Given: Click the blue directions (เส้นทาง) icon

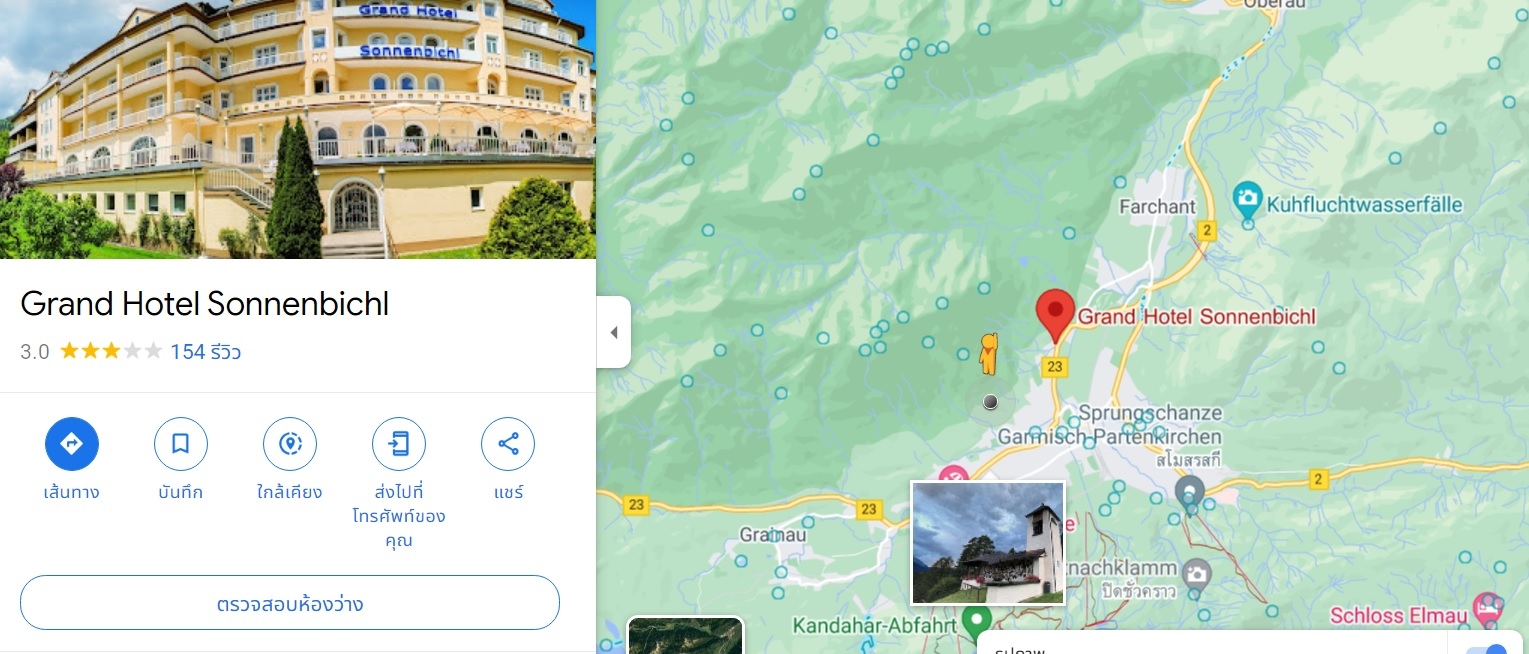Looking at the screenshot, I should 72,444.
